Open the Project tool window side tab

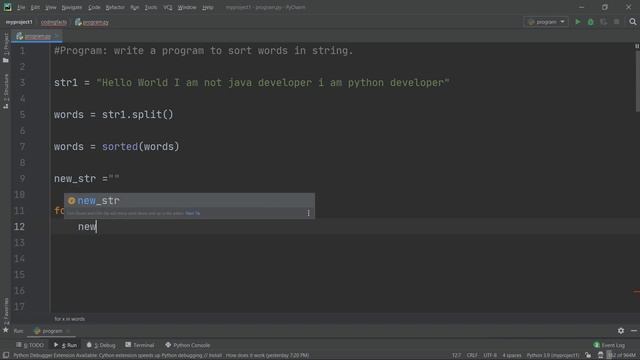click(6, 48)
